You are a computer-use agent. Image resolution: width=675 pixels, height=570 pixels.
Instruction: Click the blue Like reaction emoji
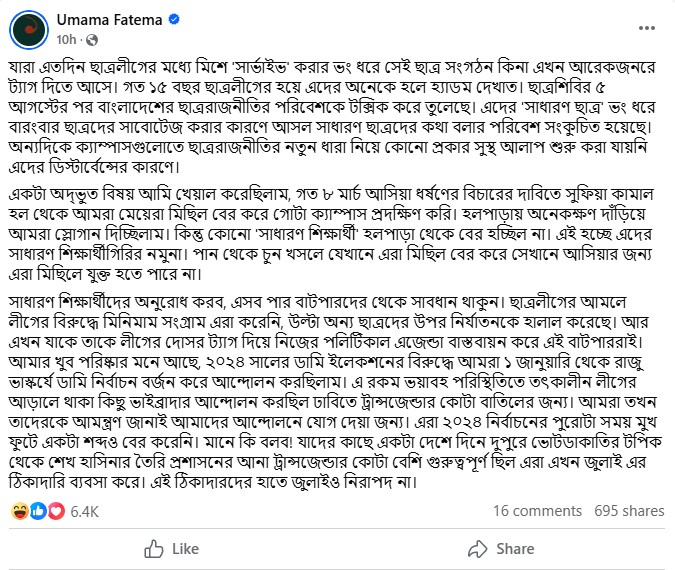[38, 510]
